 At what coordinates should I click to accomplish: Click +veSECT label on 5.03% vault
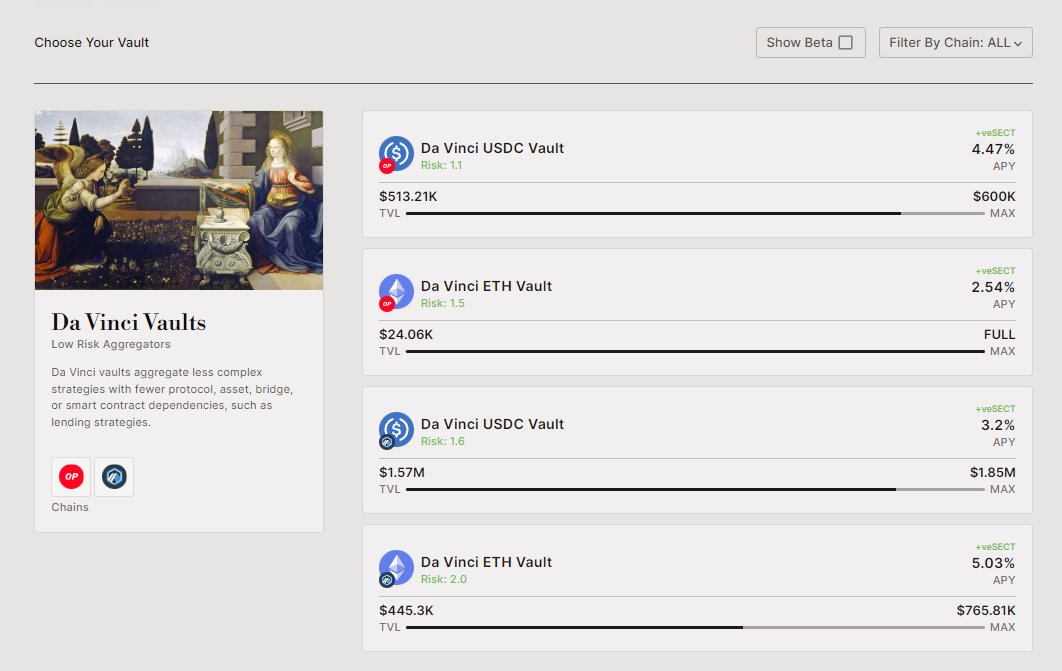(x=995, y=547)
